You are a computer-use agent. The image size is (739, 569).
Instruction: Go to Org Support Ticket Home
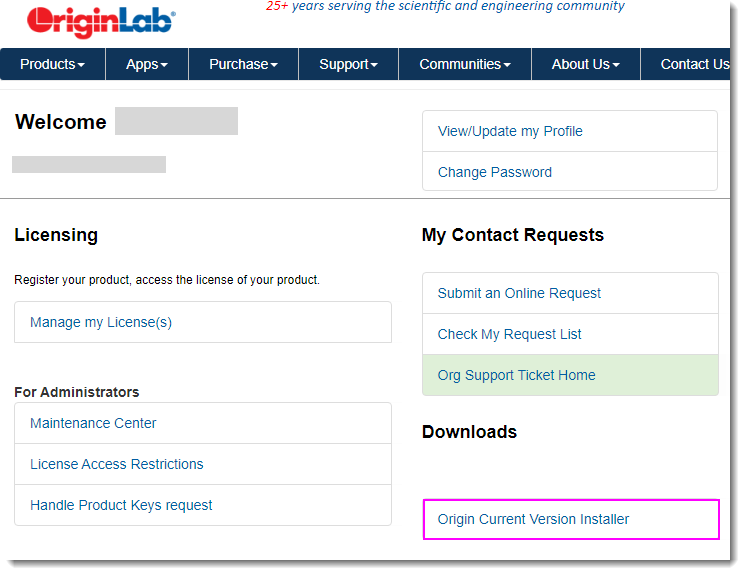(570, 375)
